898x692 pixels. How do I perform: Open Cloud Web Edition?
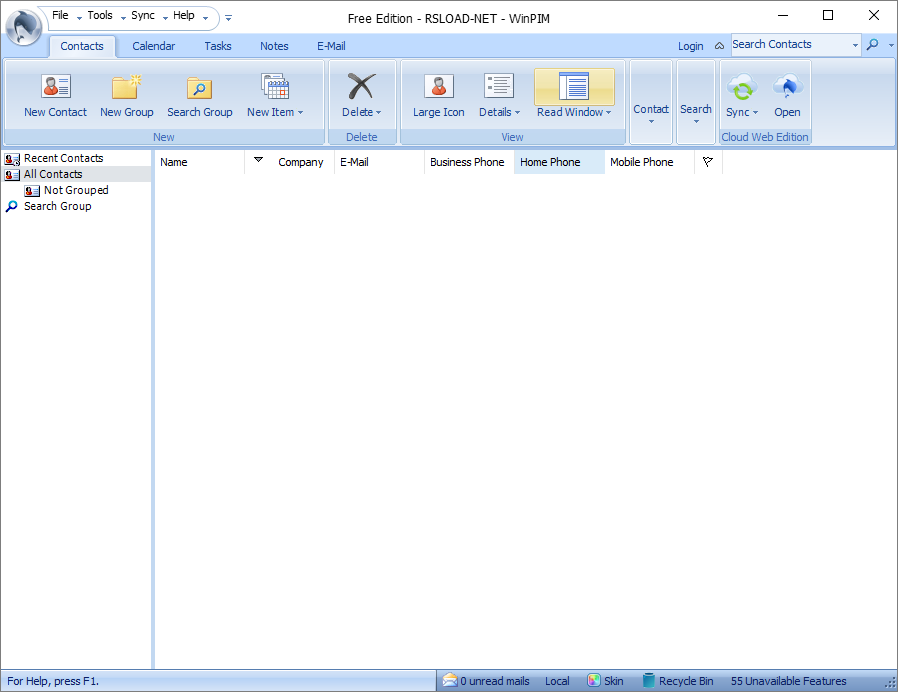(x=787, y=96)
